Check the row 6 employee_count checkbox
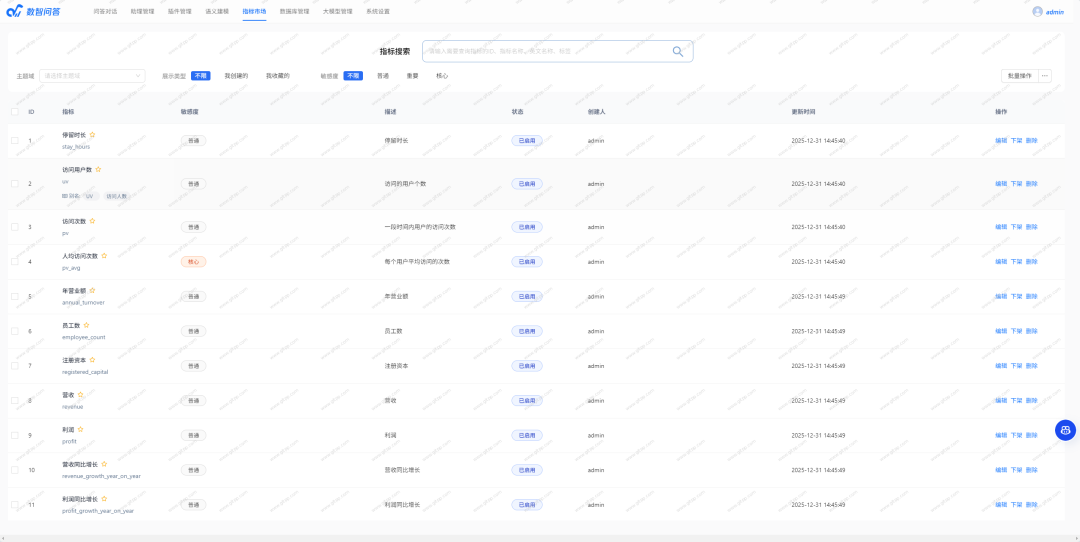This screenshot has height=542, width=1080. tap(15, 331)
